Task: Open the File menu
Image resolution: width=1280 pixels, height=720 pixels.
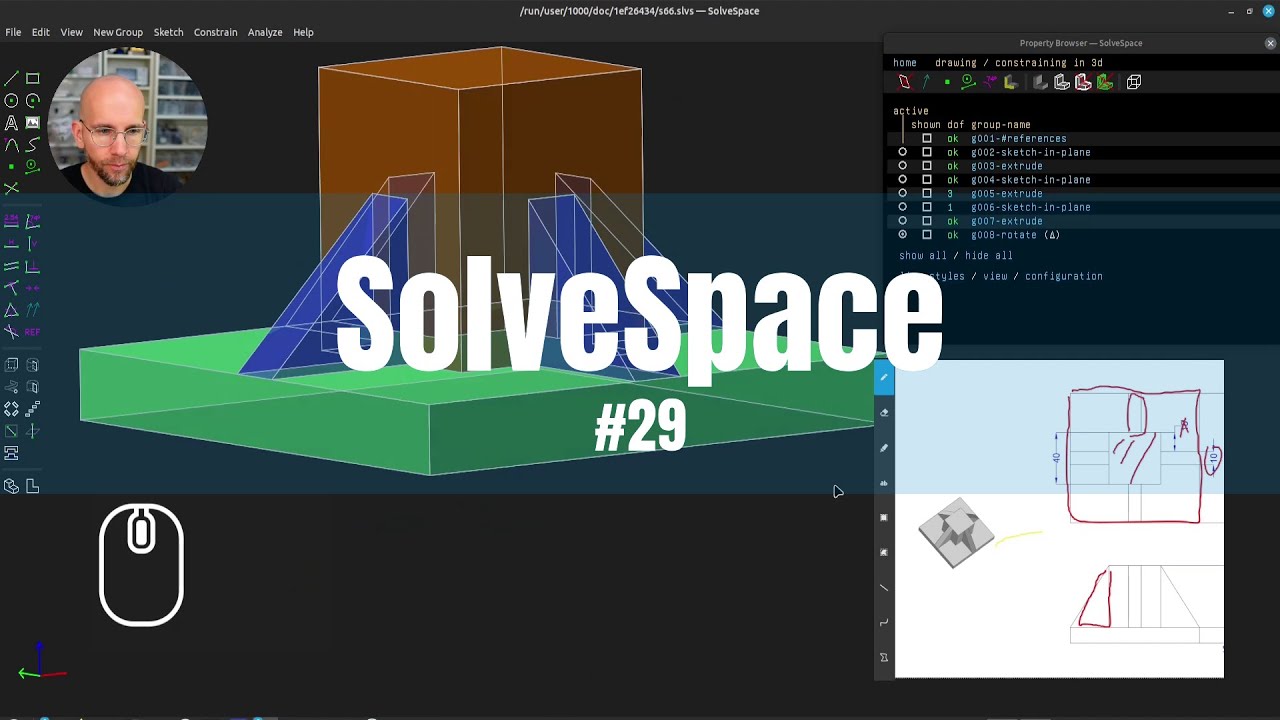Action: (x=13, y=32)
